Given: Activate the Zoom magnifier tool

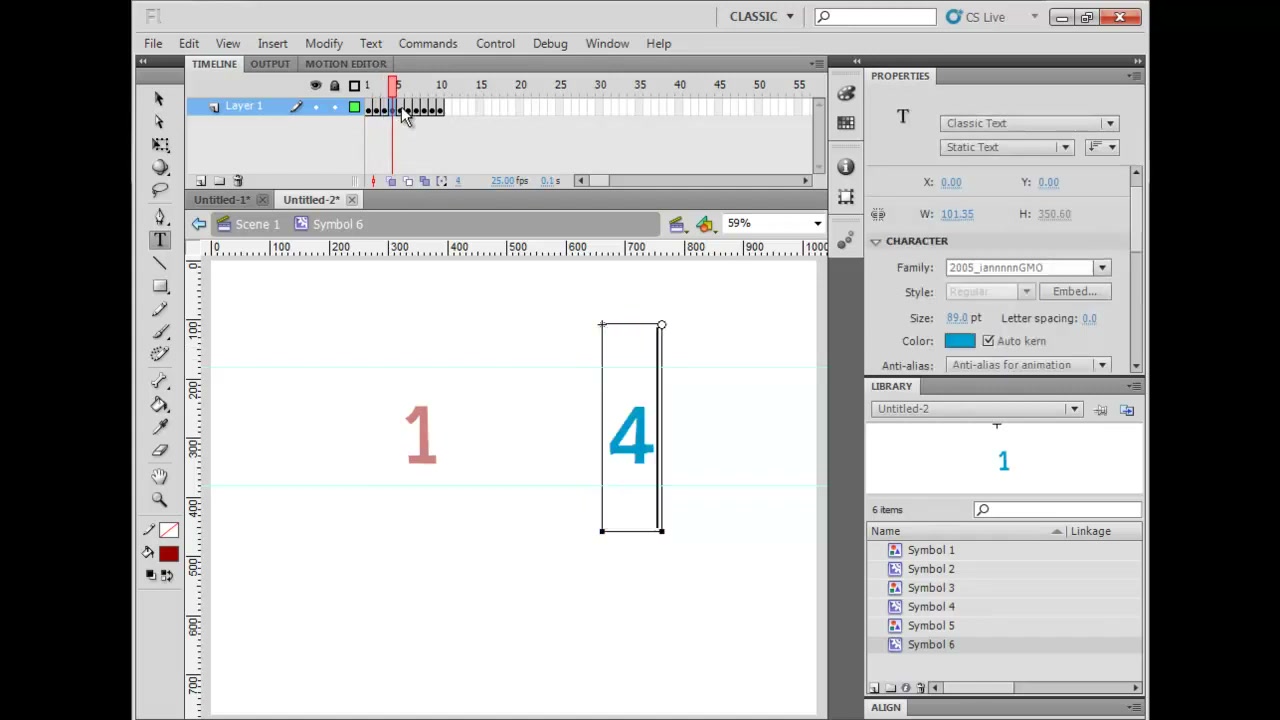Looking at the screenshot, I should (x=160, y=500).
